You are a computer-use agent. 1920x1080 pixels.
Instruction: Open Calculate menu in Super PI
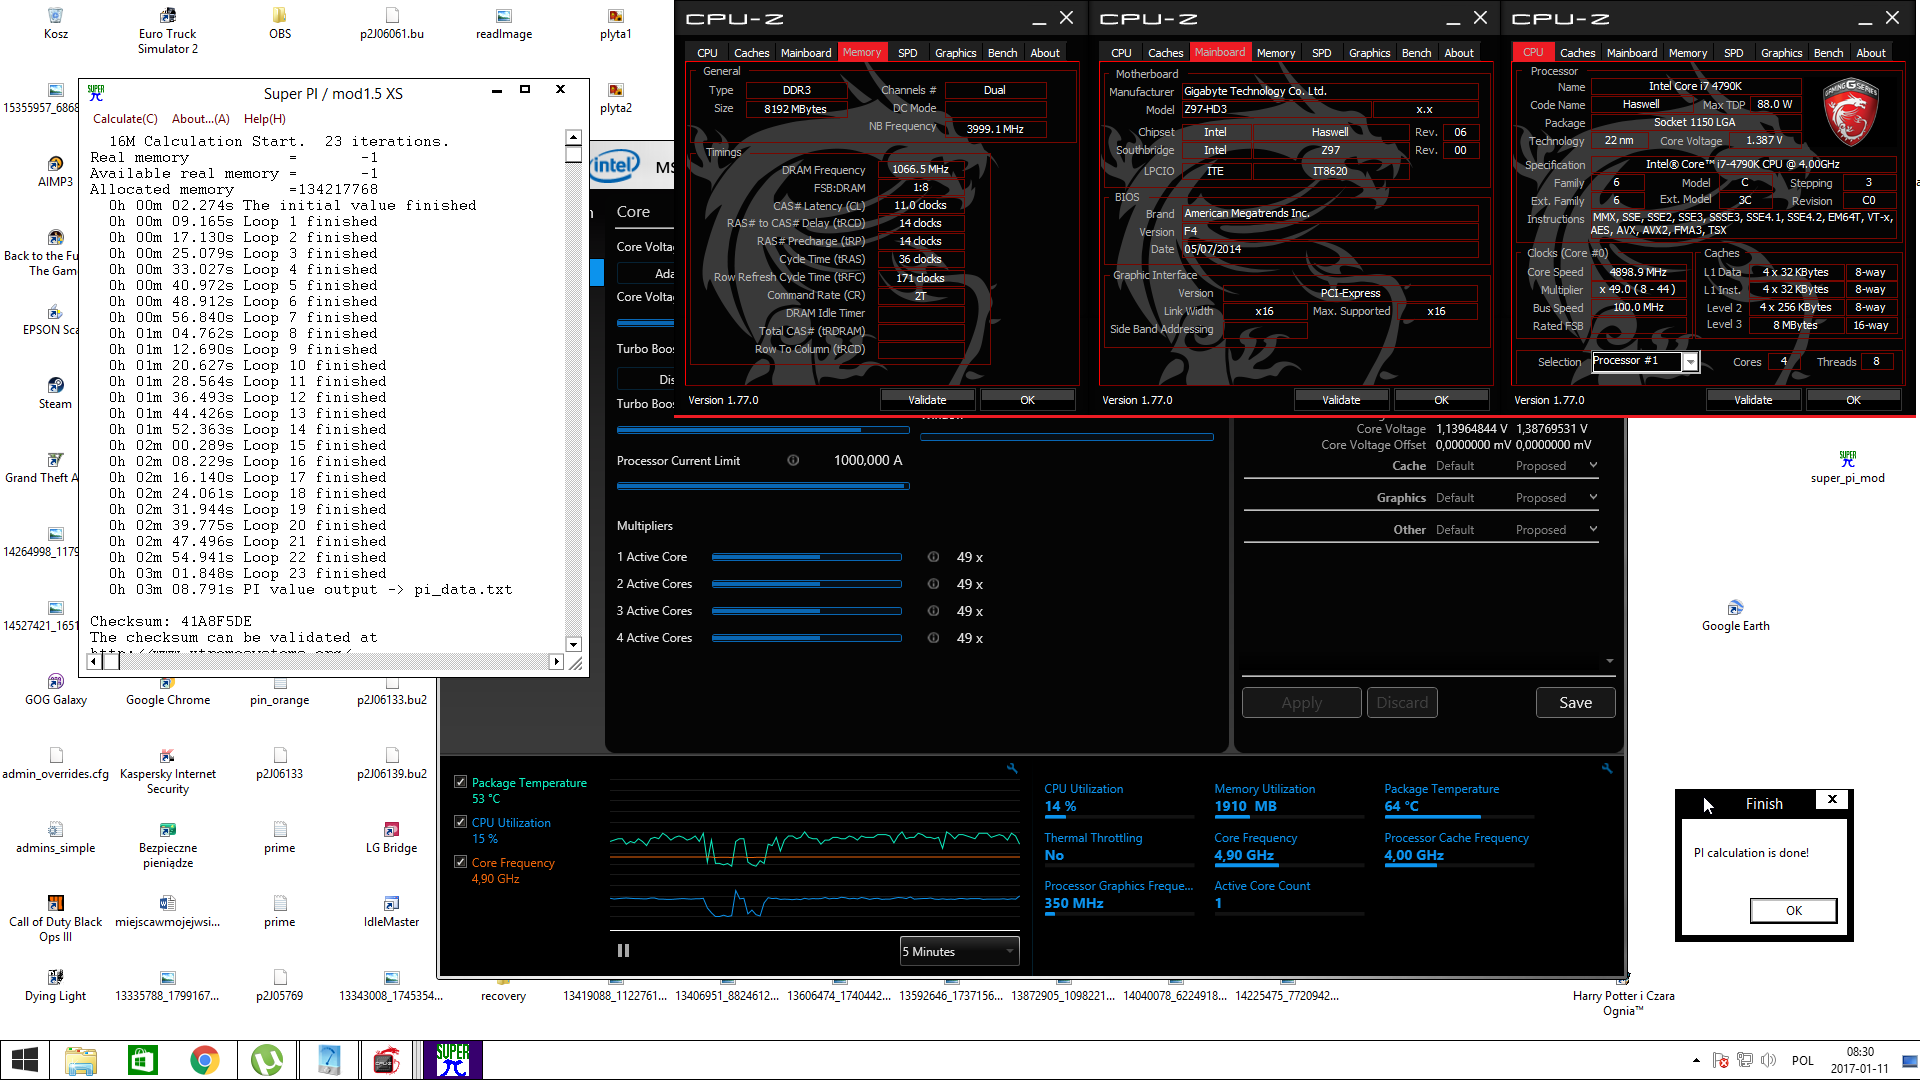click(x=125, y=118)
